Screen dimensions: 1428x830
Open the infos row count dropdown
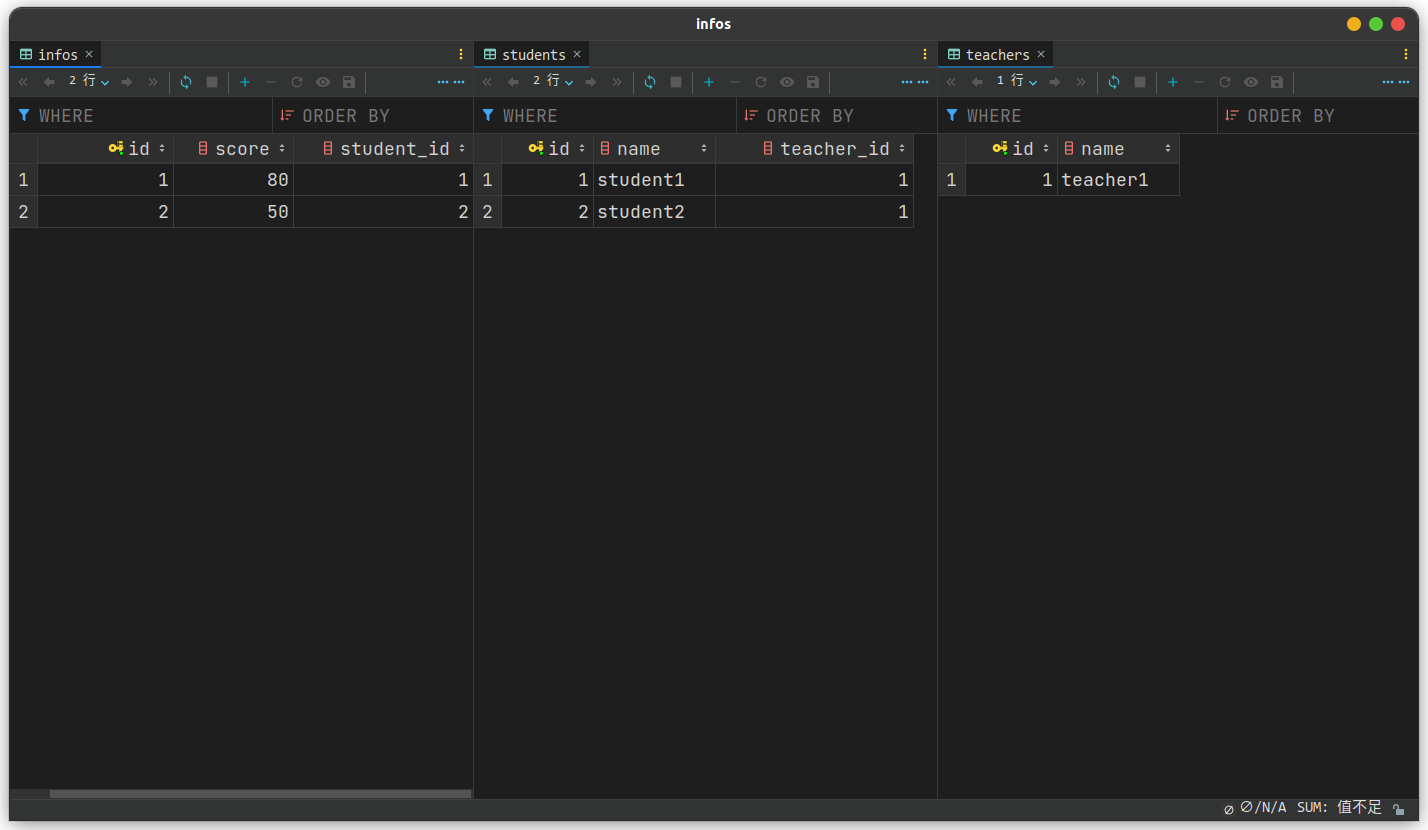coord(89,82)
